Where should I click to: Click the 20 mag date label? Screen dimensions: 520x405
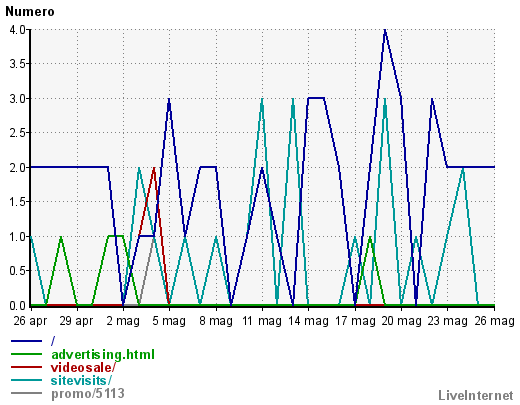401,321
